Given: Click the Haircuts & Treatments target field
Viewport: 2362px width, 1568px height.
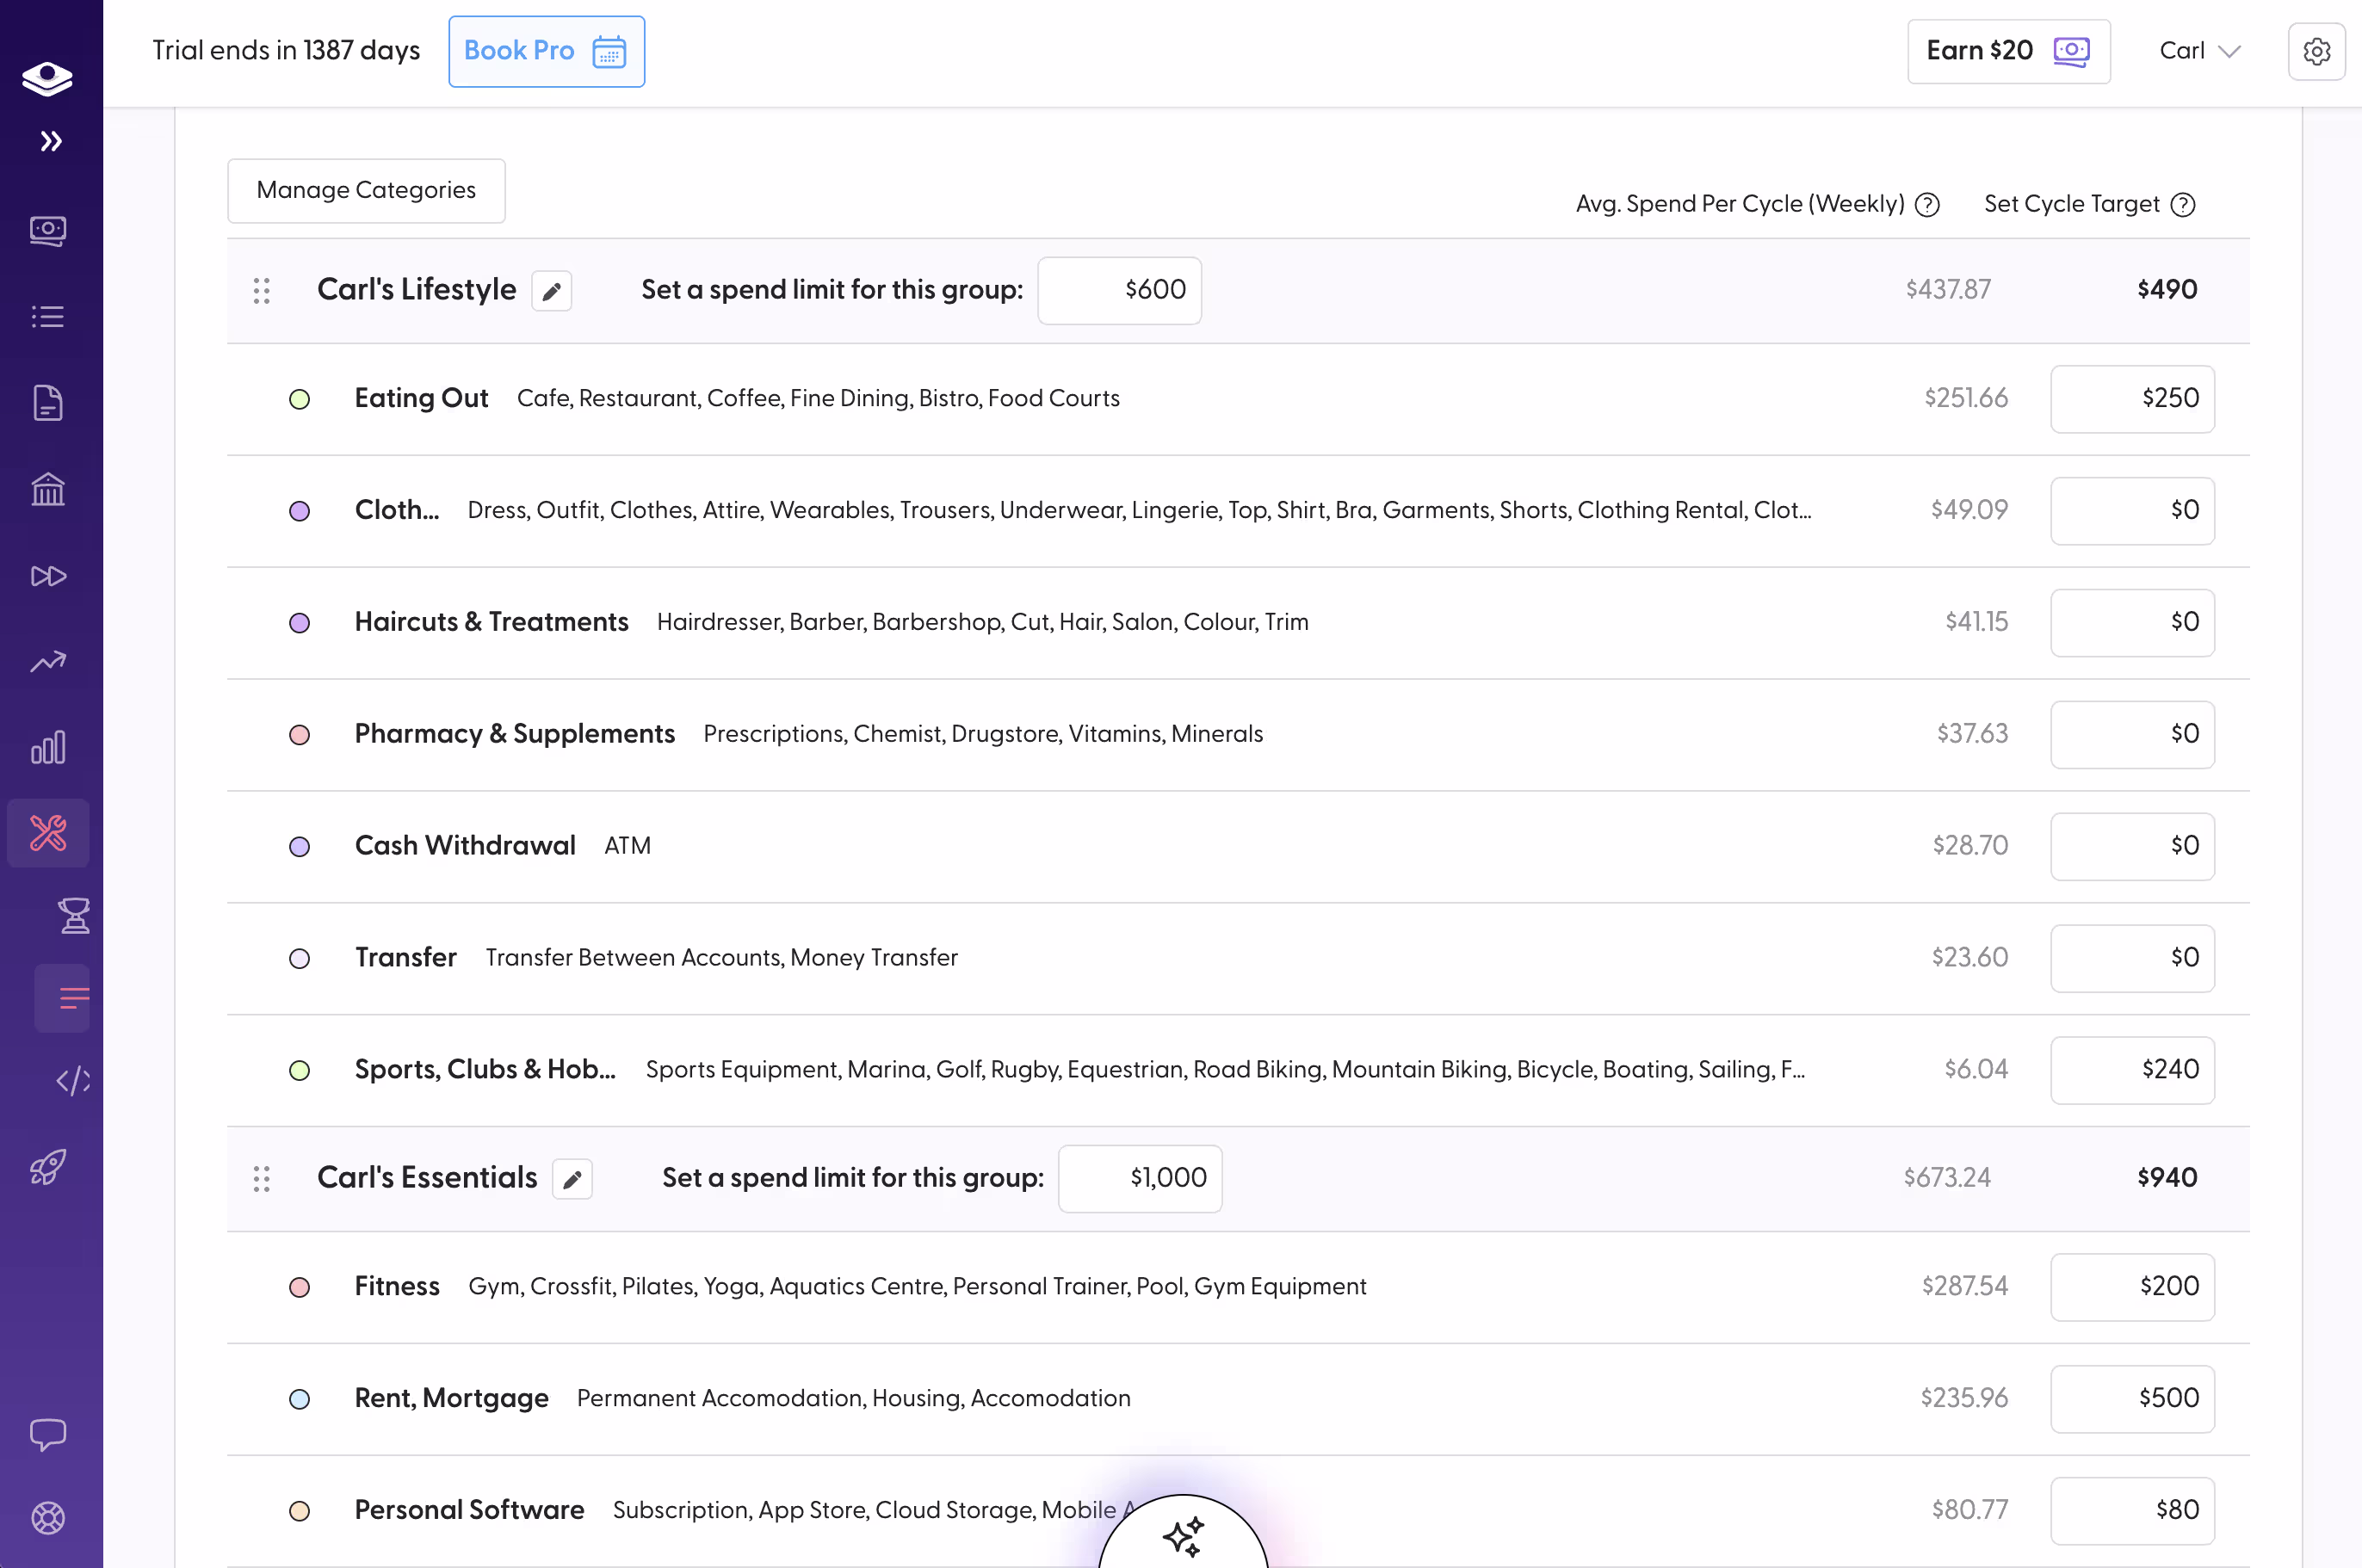Looking at the screenshot, I should [2132, 623].
